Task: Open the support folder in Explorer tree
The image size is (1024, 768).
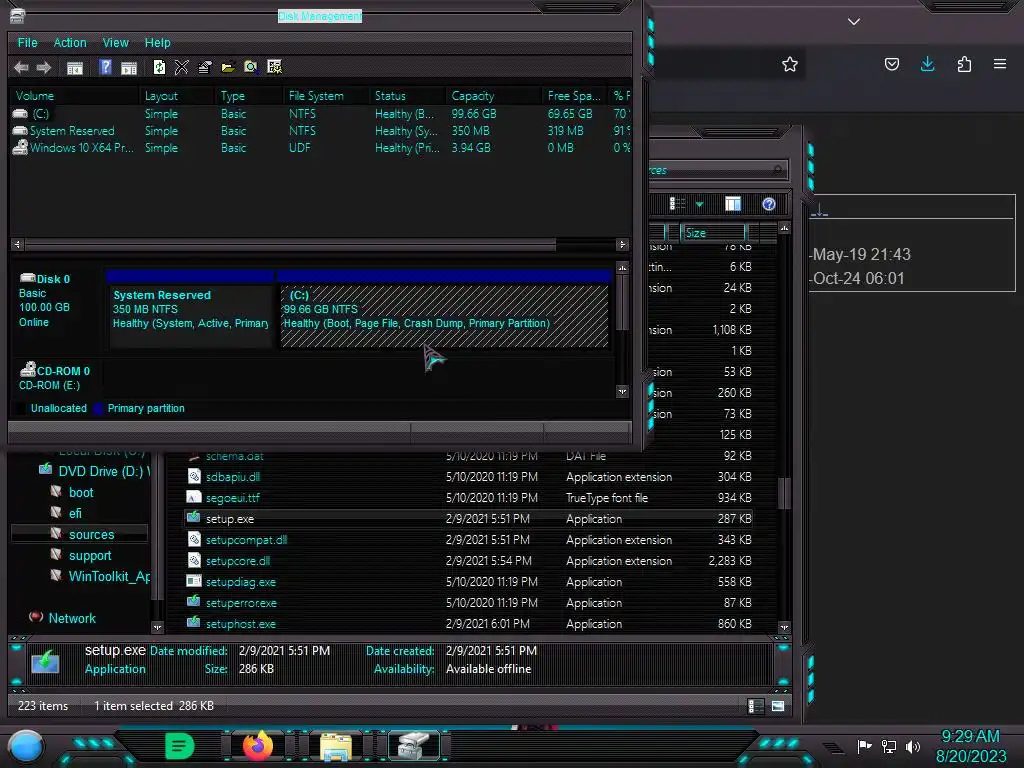Action: click(90, 556)
